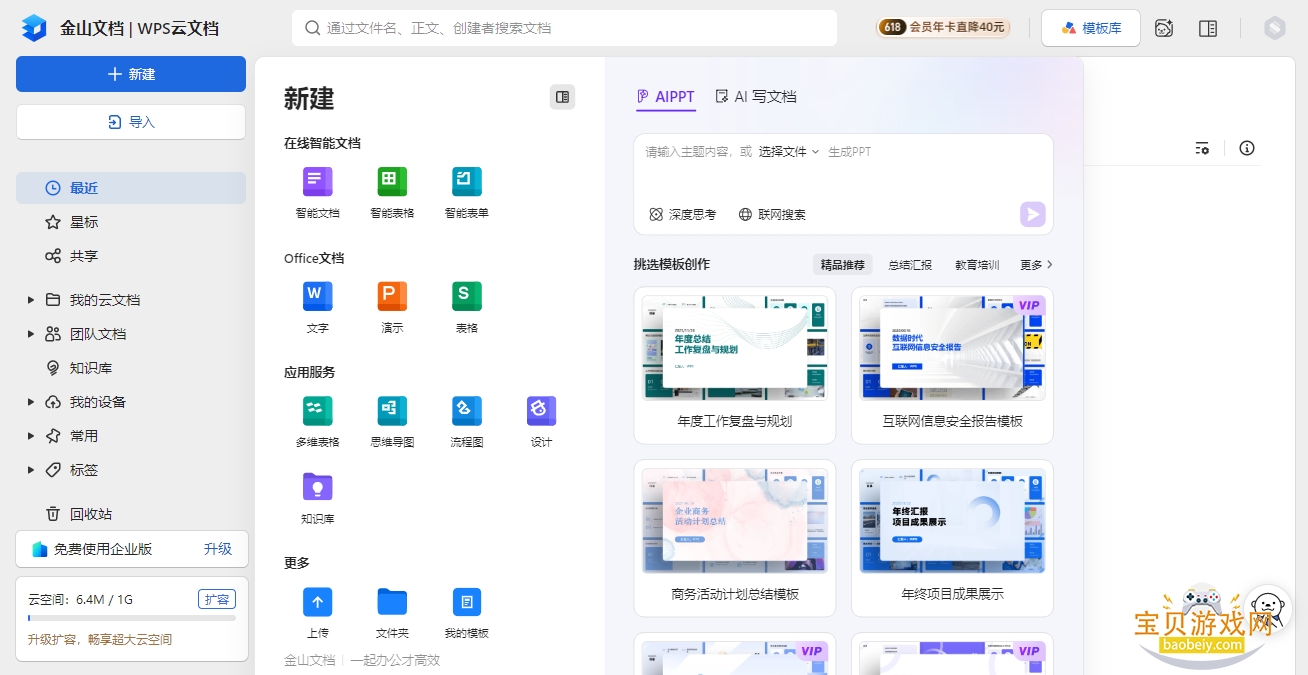The height and width of the screenshot is (675, 1308).
Task: Create a new 智能文档 smart document
Action: (x=317, y=182)
